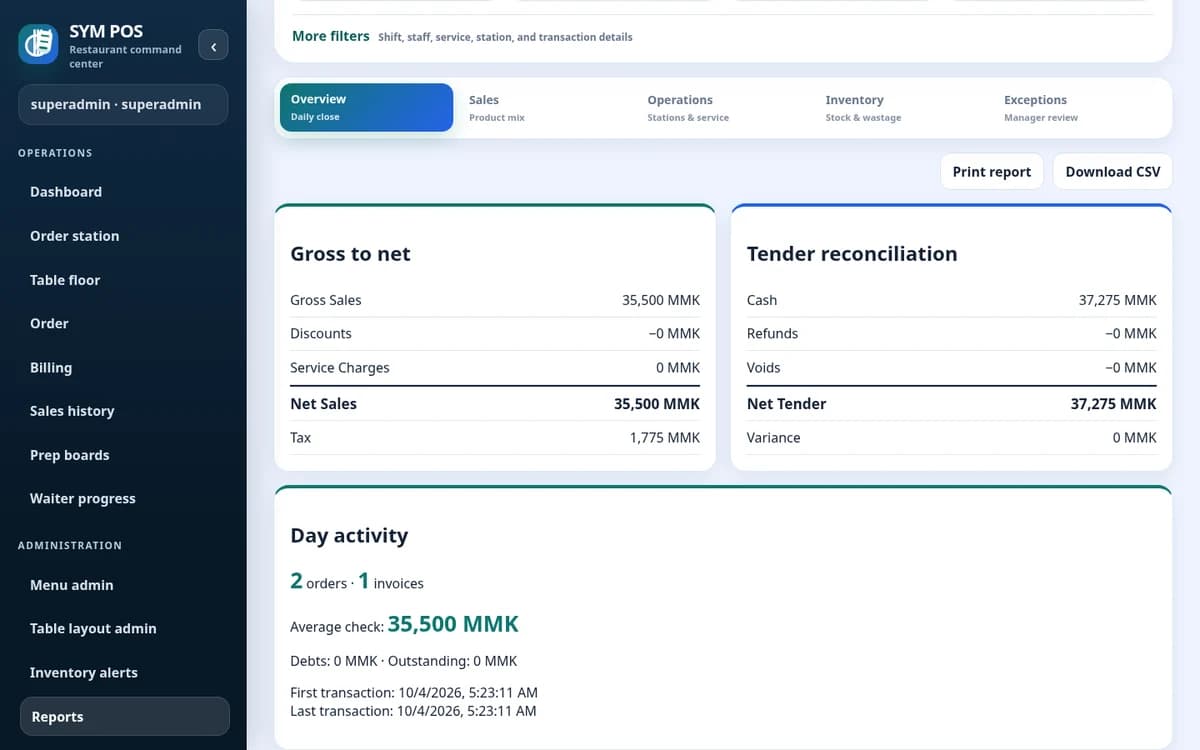Click the Refunds row label
Image resolution: width=1200 pixels, height=750 pixels.
click(772, 334)
